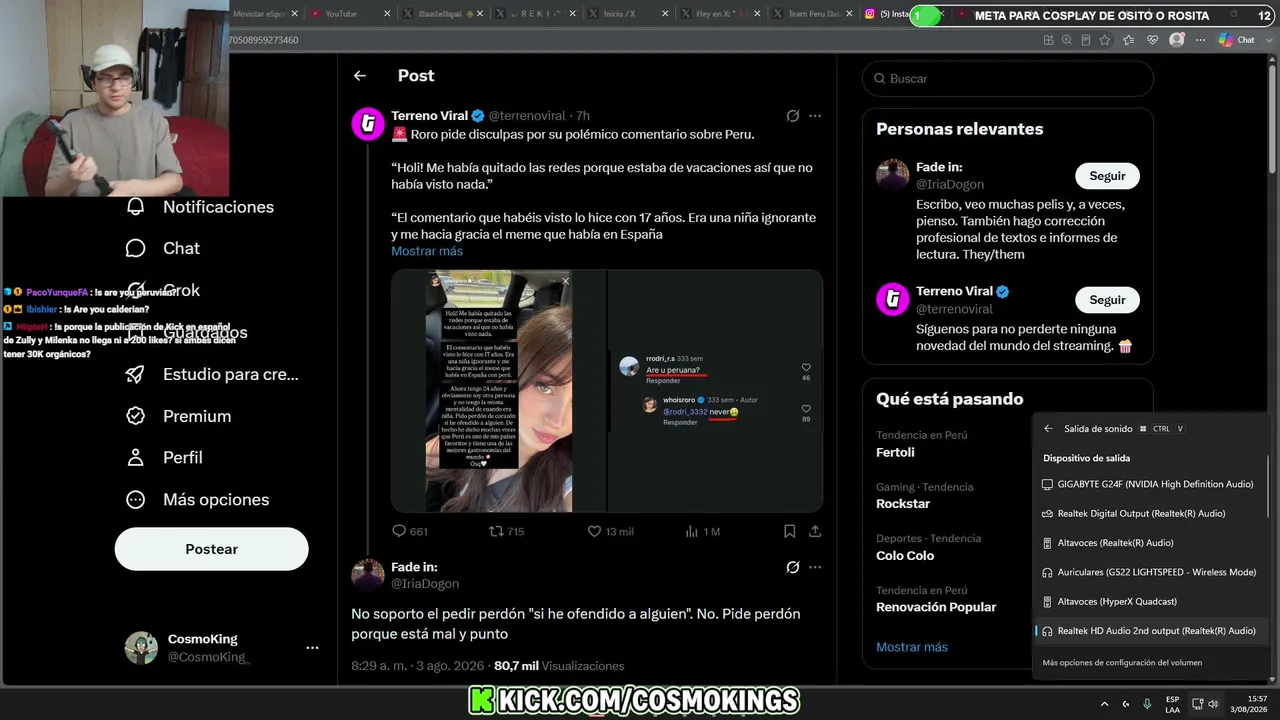1280x720 pixels.
Task: Select Altavoces (Realtek(R) Audio) output
Action: (x=1148, y=543)
